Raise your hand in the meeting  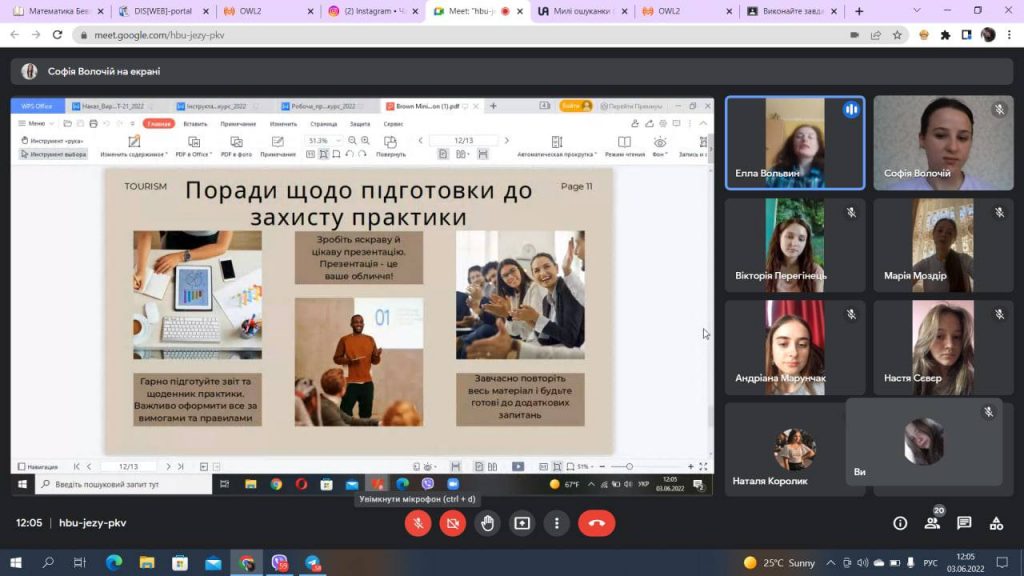(487, 523)
